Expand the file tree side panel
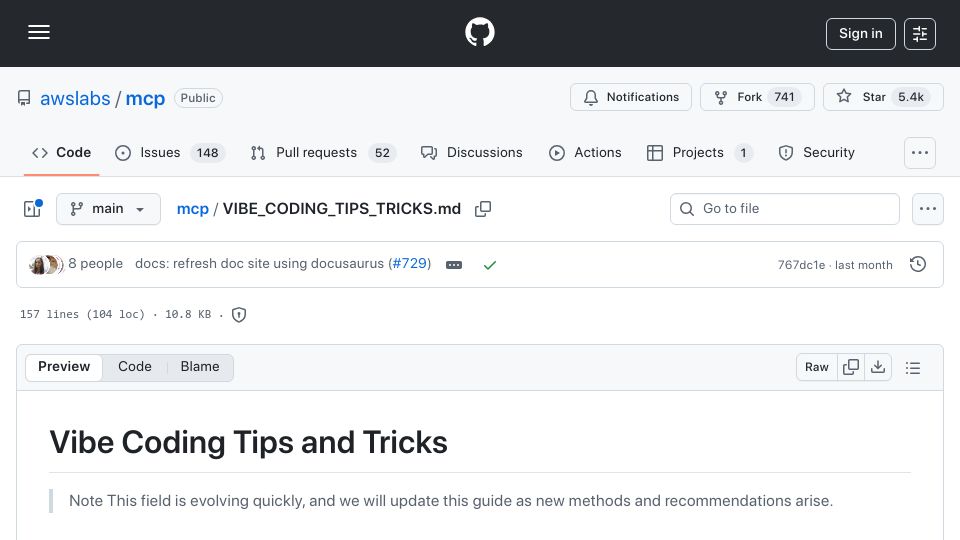This screenshot has height=540, width=960. point(32,209)
